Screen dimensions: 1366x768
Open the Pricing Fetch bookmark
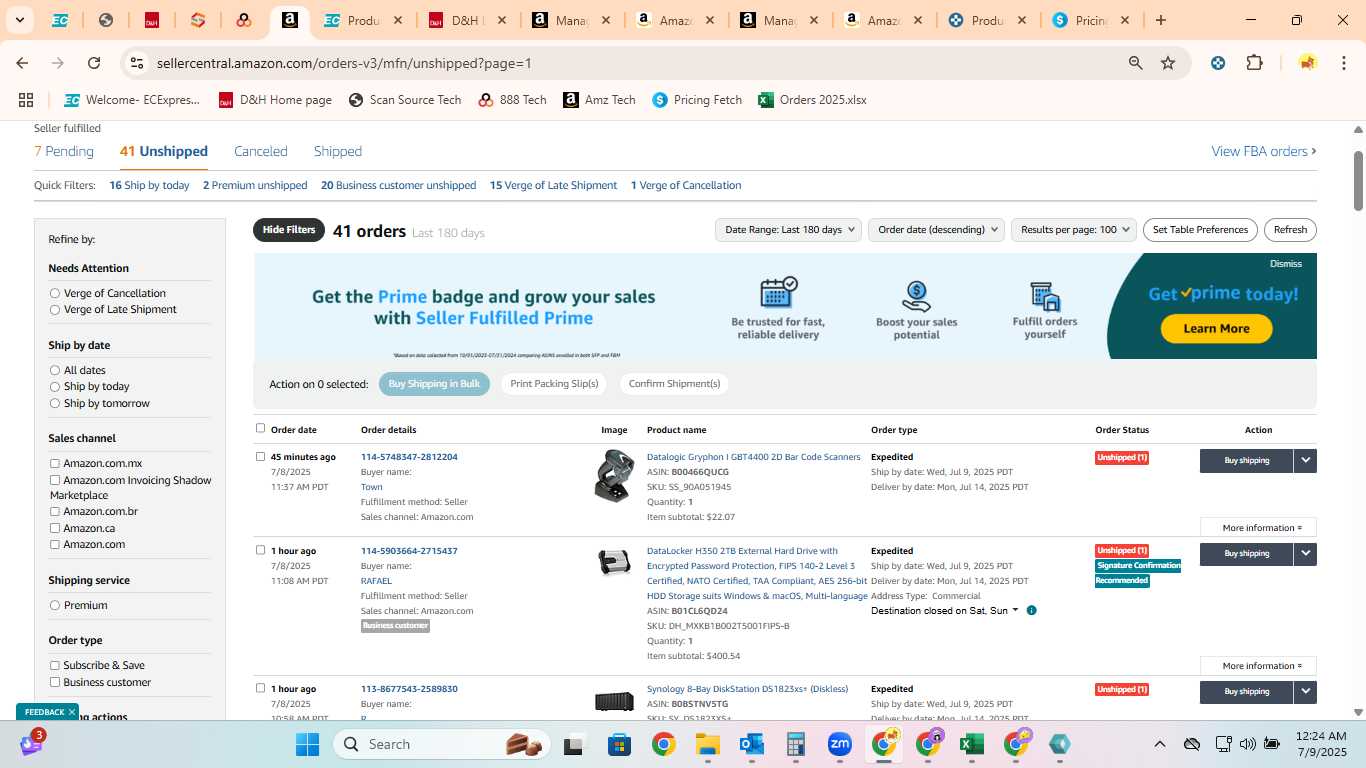[697, 100]
